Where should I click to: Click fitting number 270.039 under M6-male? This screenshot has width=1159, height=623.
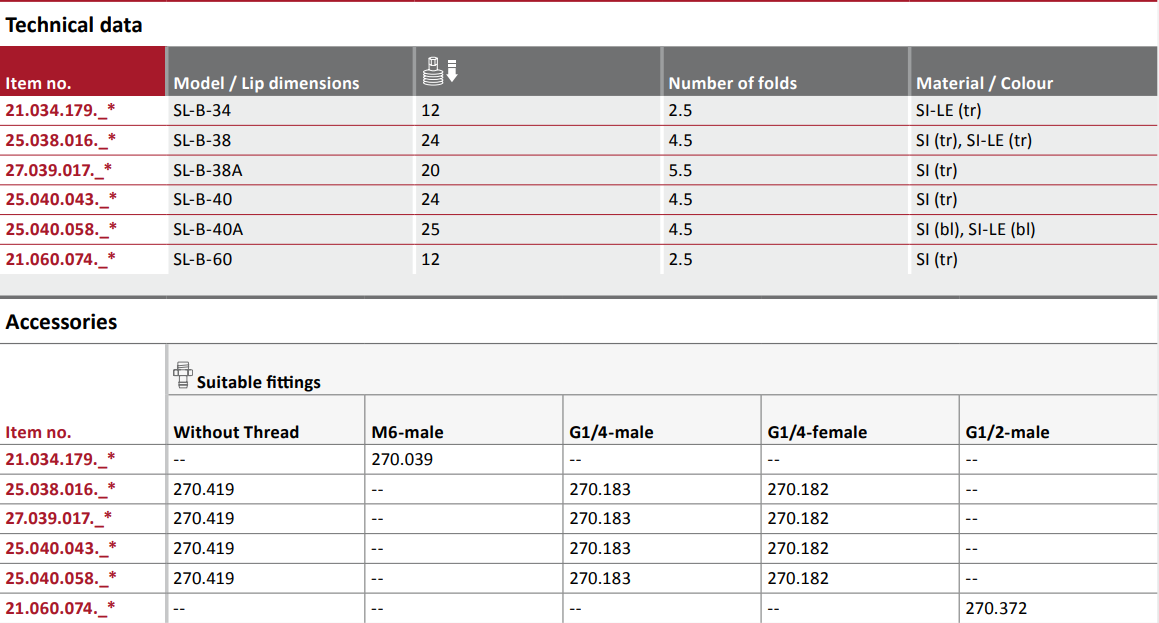tap(402, 460)
